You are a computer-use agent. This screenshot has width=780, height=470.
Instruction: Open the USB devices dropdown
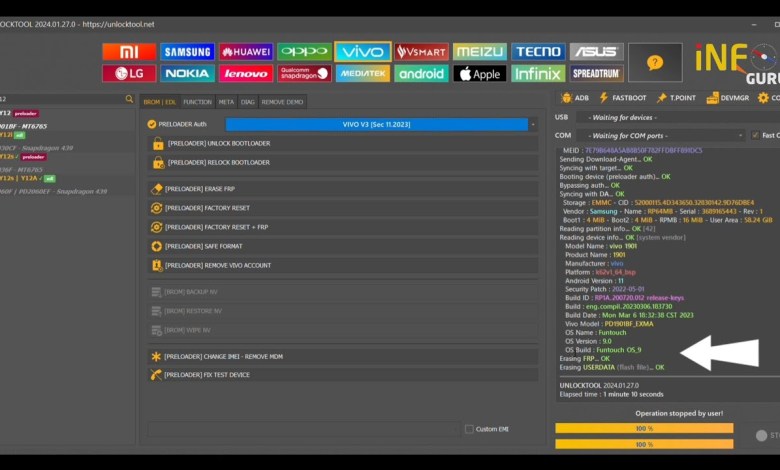(x=660, y=117)
